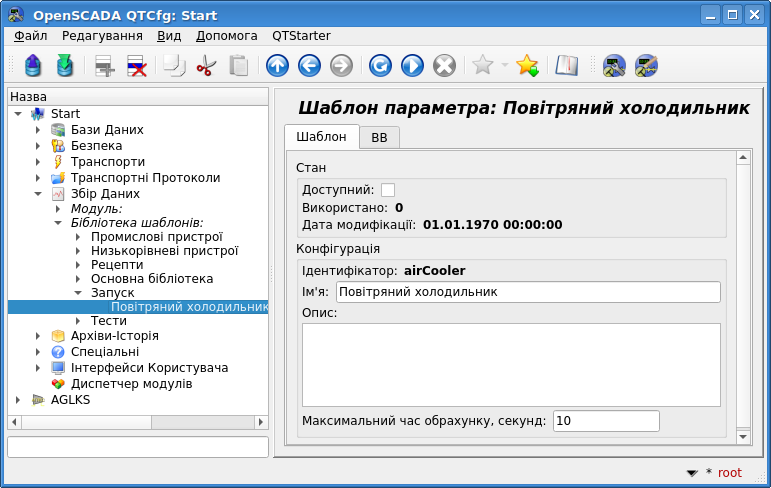Select Диспетчер модулів in the tree
The width and height of the screenshot is (771, 488).
coord(131,384)
